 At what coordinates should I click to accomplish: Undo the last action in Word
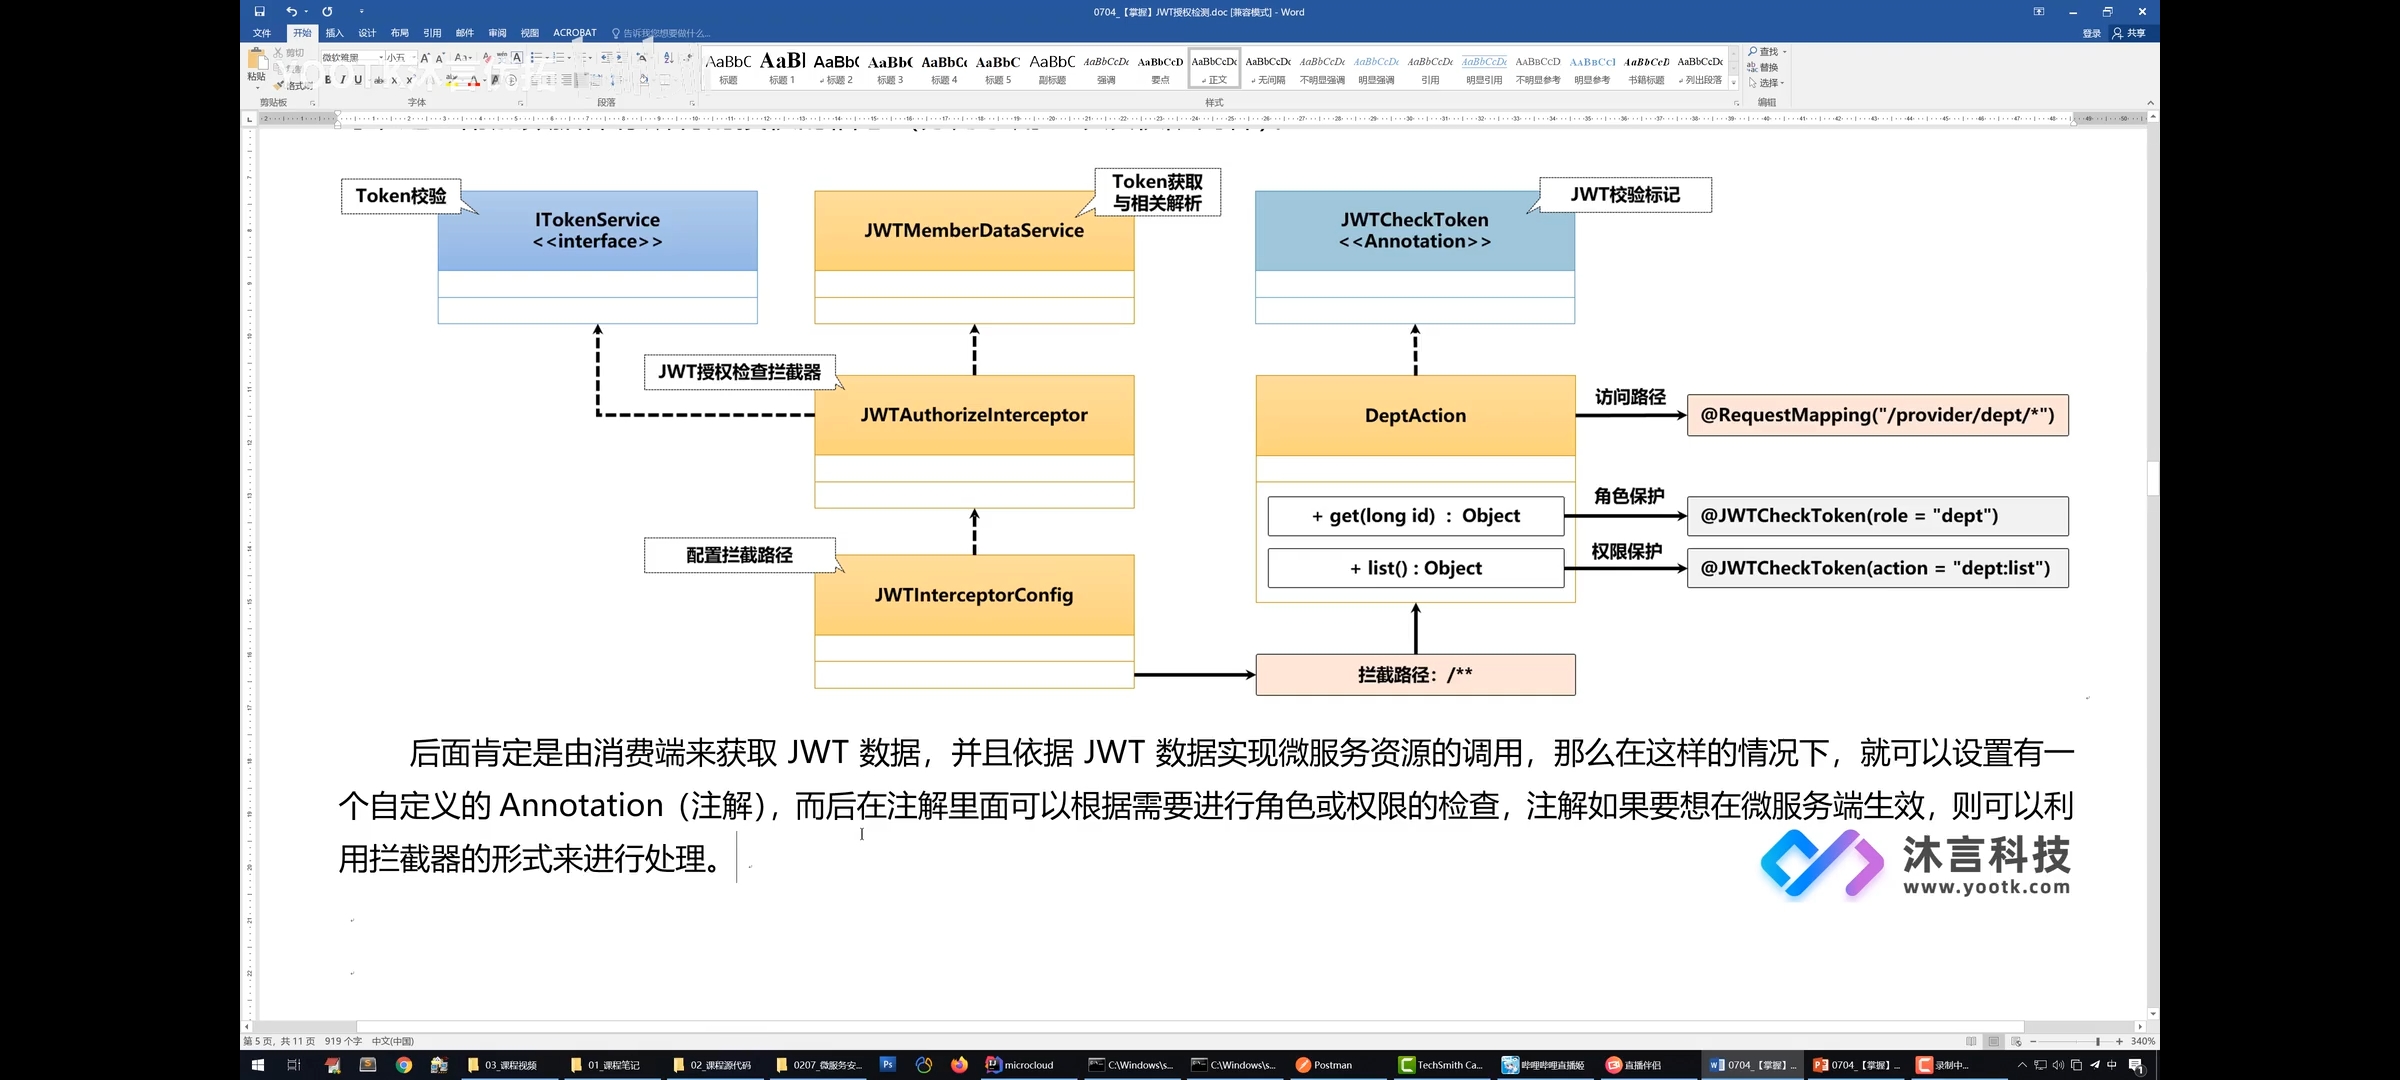click(291, 12)
